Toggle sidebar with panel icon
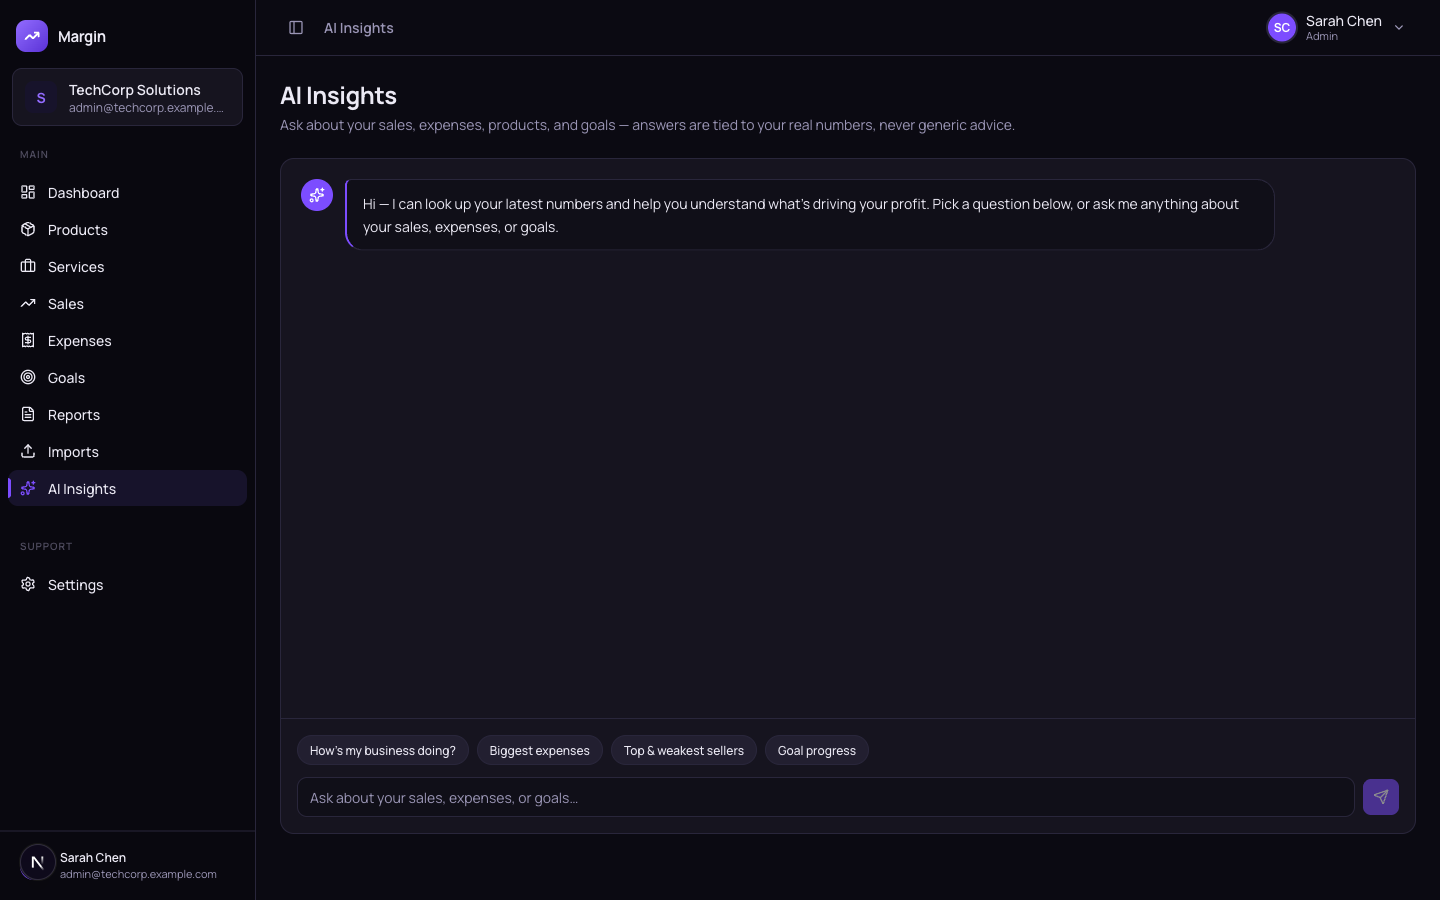This screenshot has width=1440, height=900. pos(296,28)
